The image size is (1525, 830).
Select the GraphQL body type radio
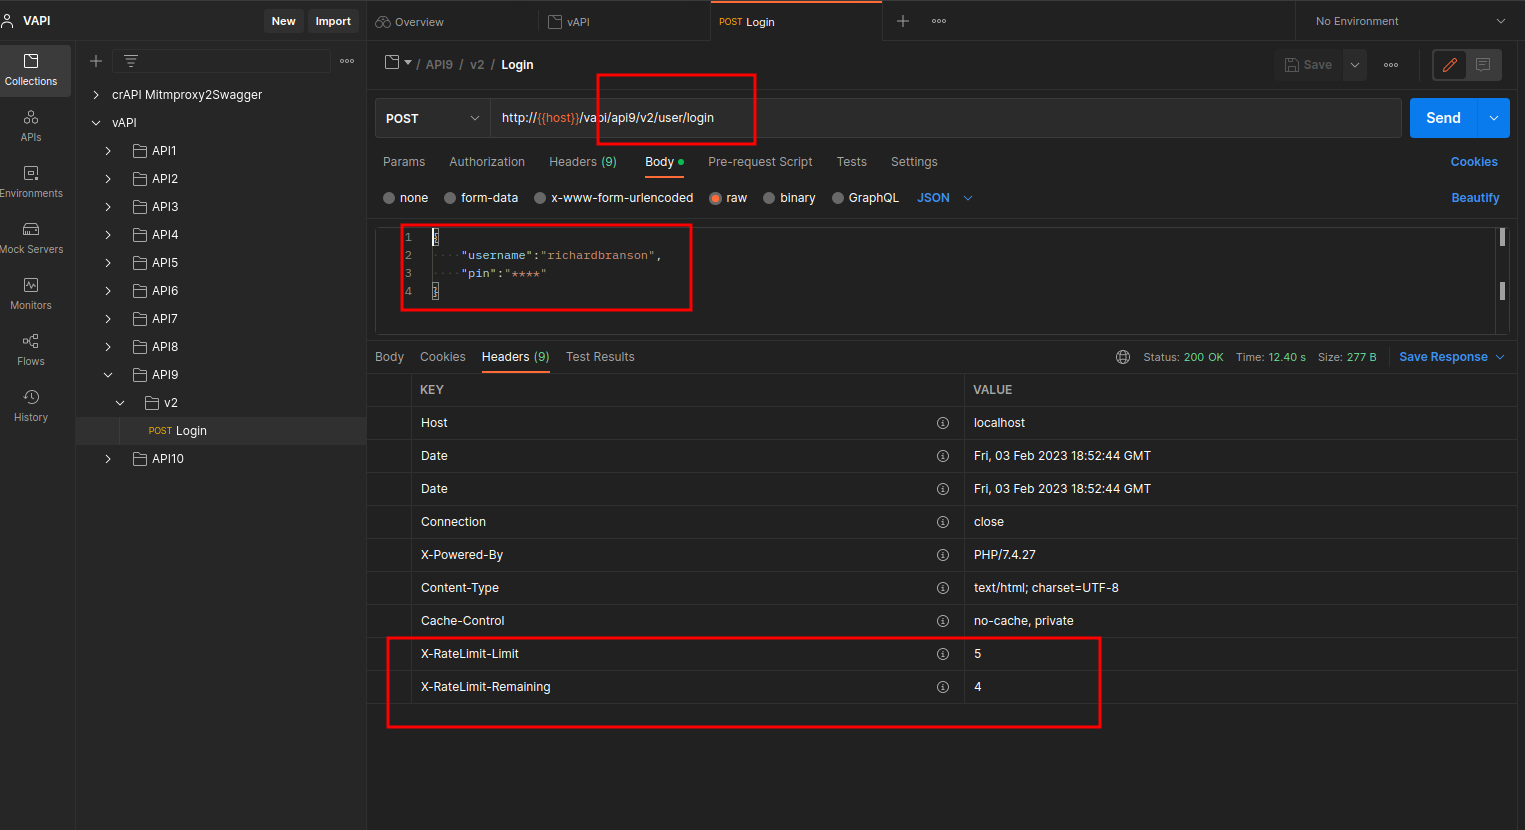tap(838, 198)
